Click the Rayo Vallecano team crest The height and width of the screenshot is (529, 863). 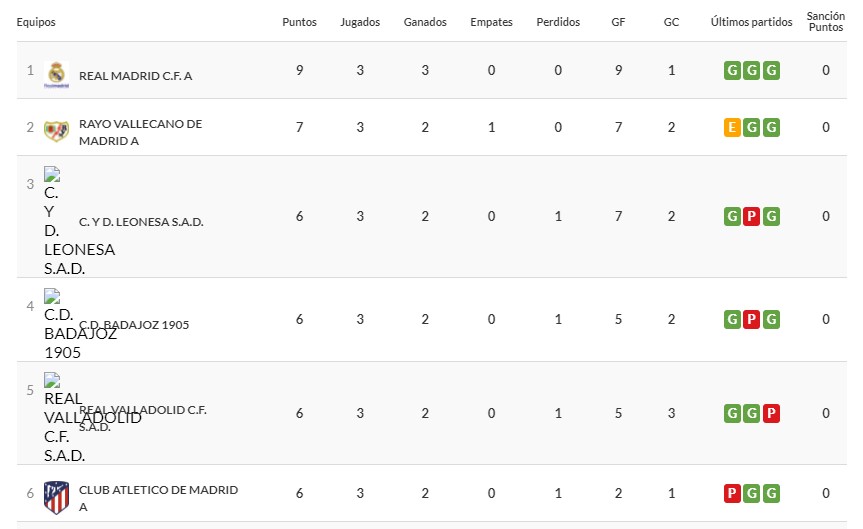click(56, 130)
